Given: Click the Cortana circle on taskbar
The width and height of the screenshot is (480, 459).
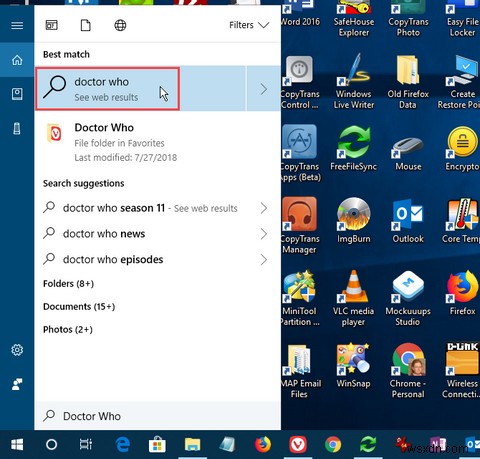Looking at the screenshot, I should point(51,444).
